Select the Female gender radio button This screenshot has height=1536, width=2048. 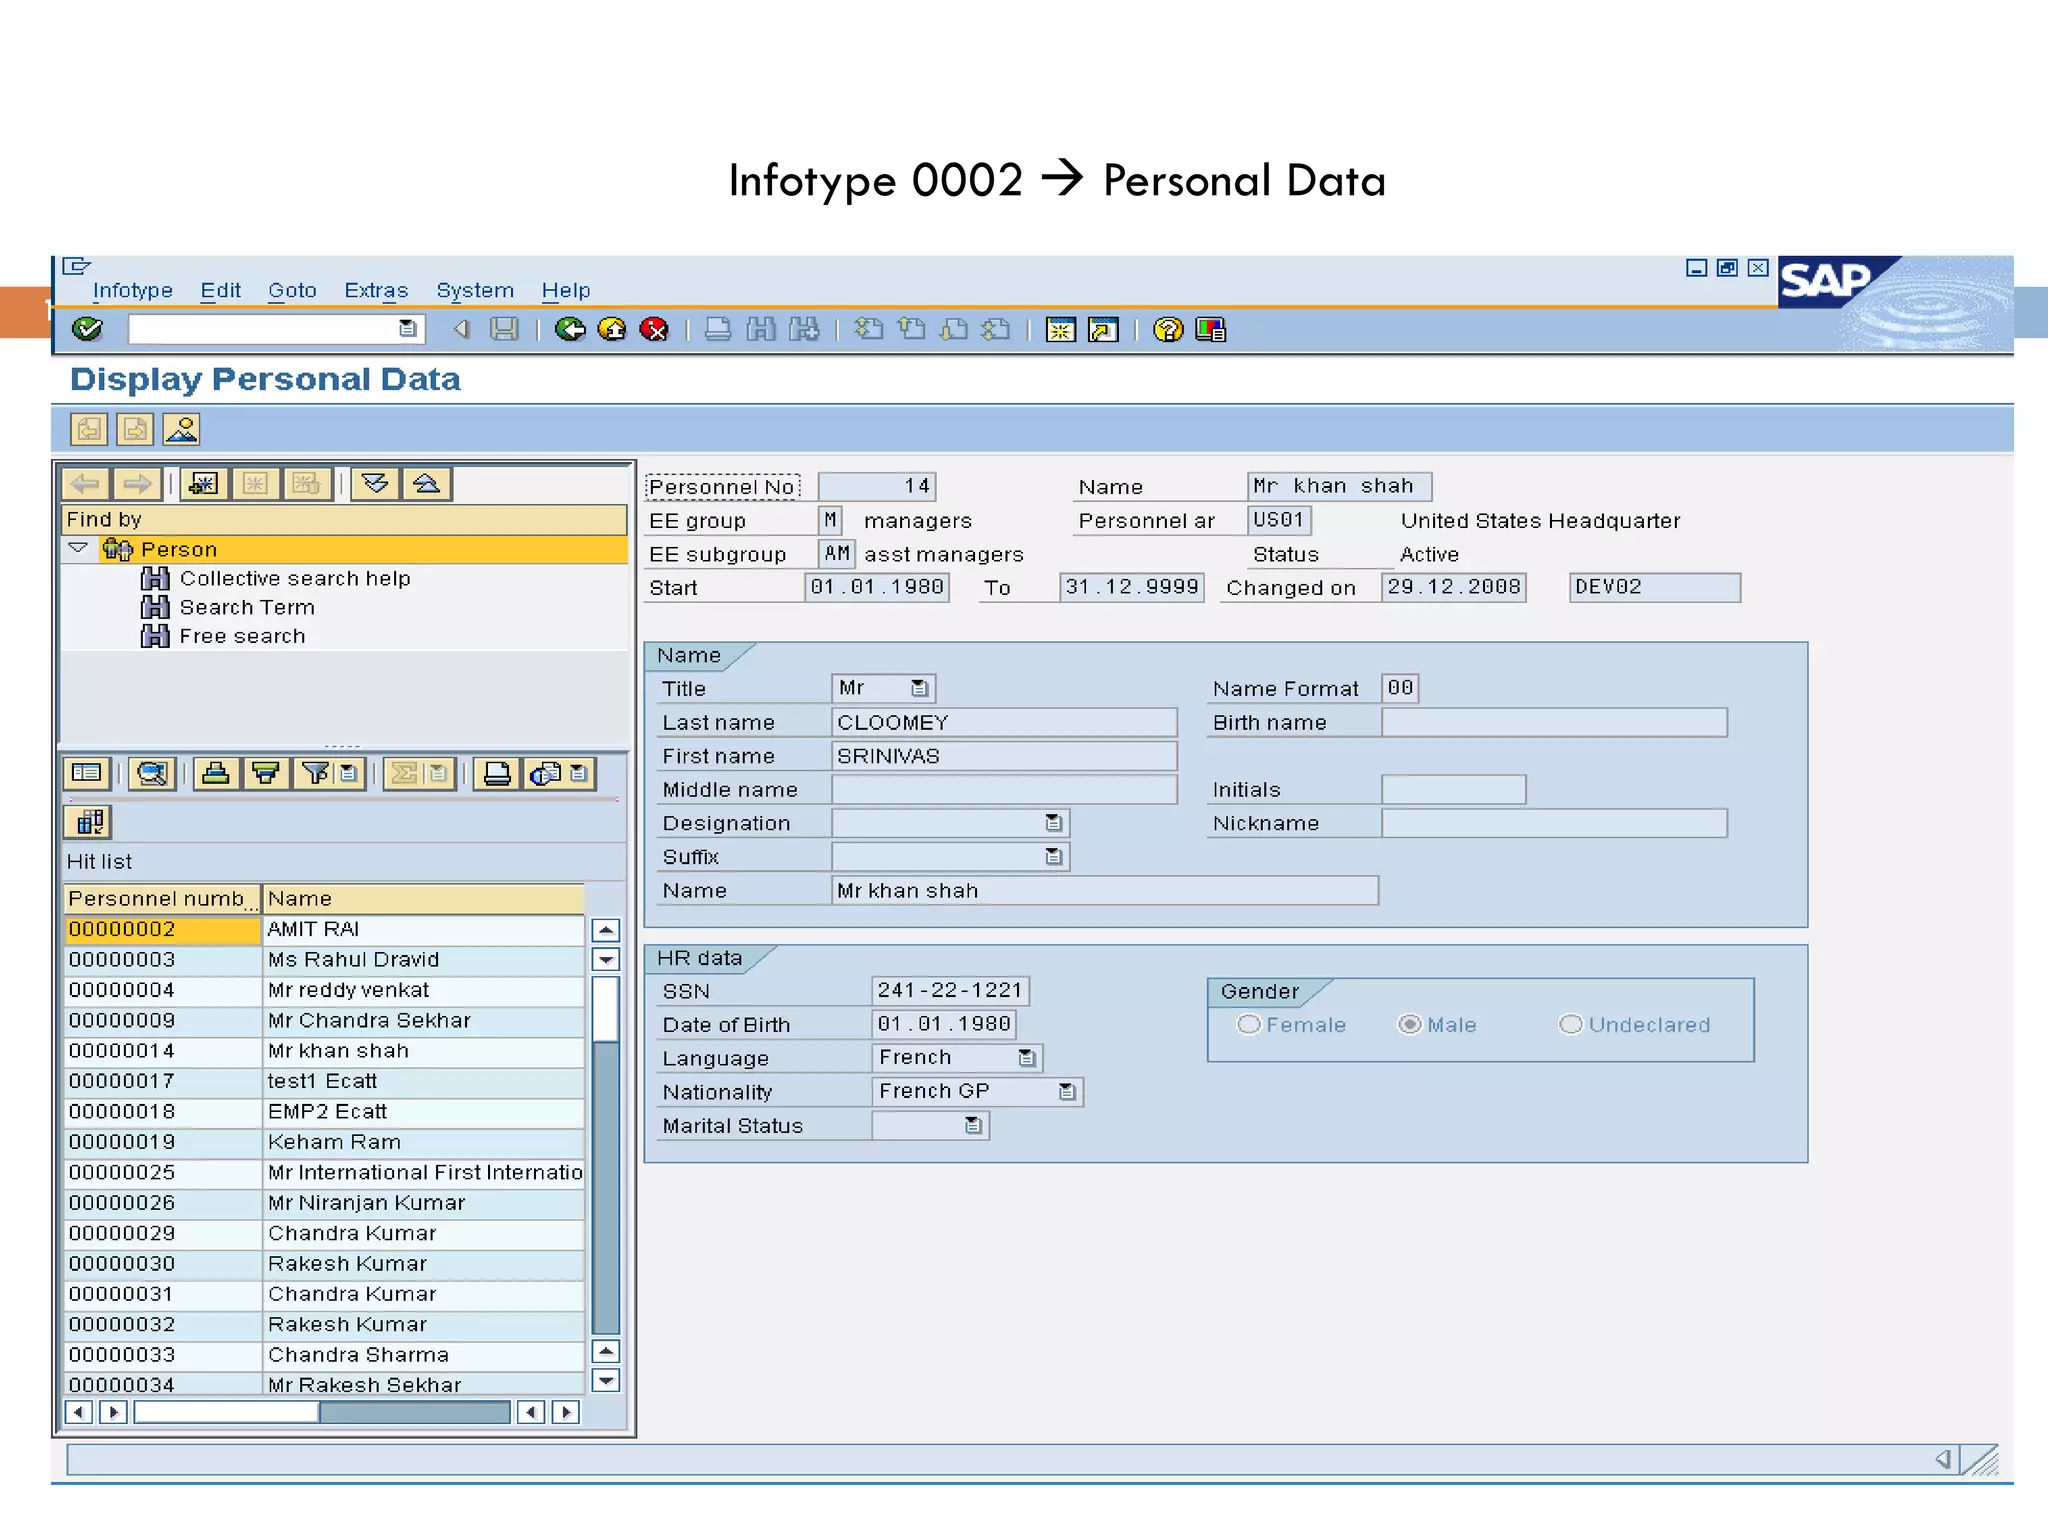pyautogui.click(x=1248, y=1024)
